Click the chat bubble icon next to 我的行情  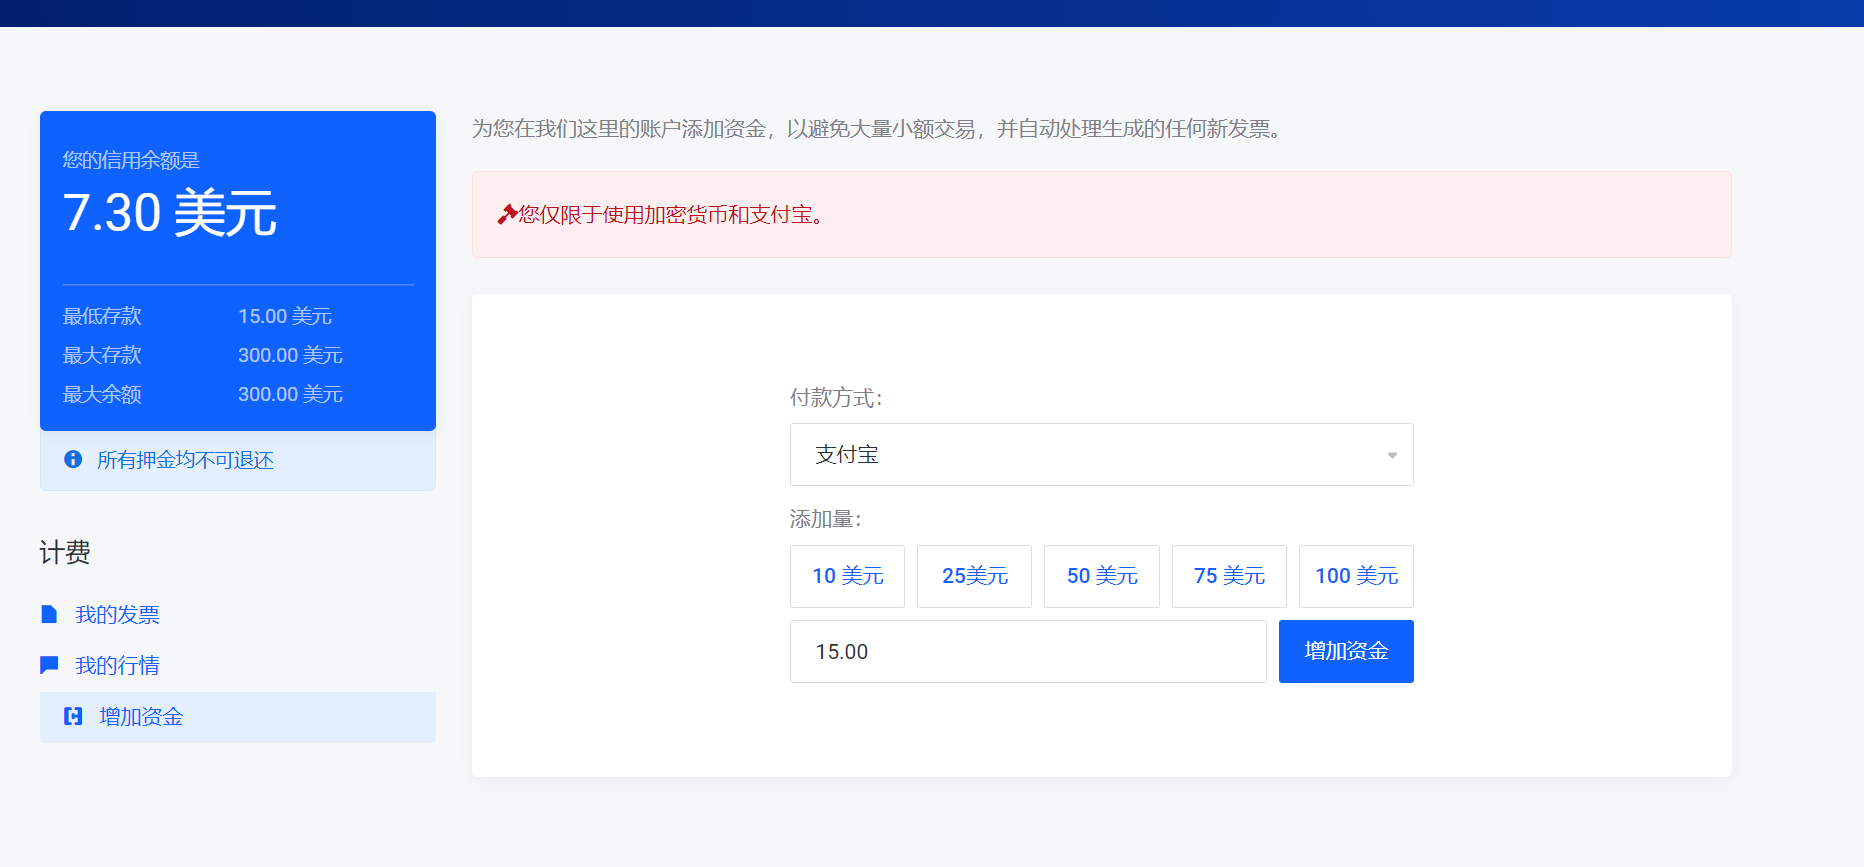(49, 665)
